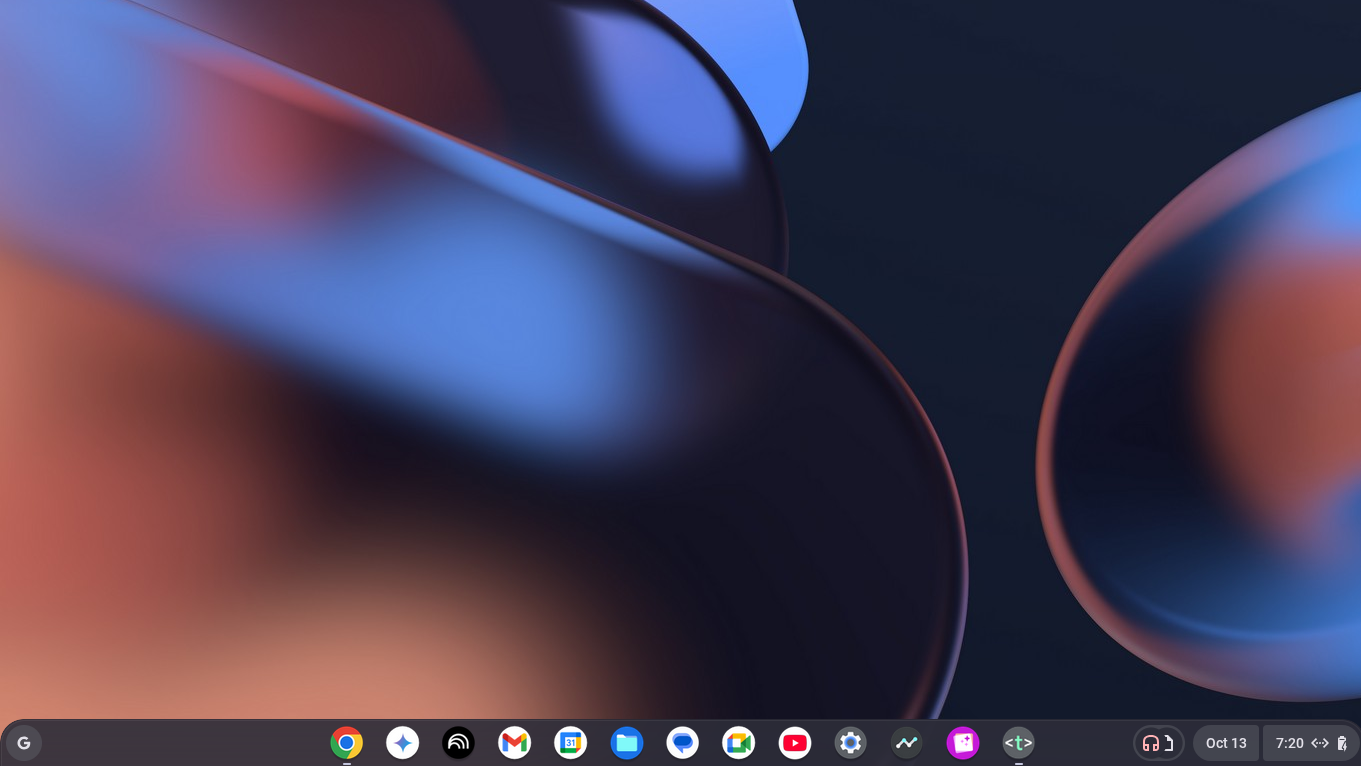Image resolution: width=1361 pixels, height=766 pixels.
Task: Open Google Messages chat app
Action: tap(683, 743)
